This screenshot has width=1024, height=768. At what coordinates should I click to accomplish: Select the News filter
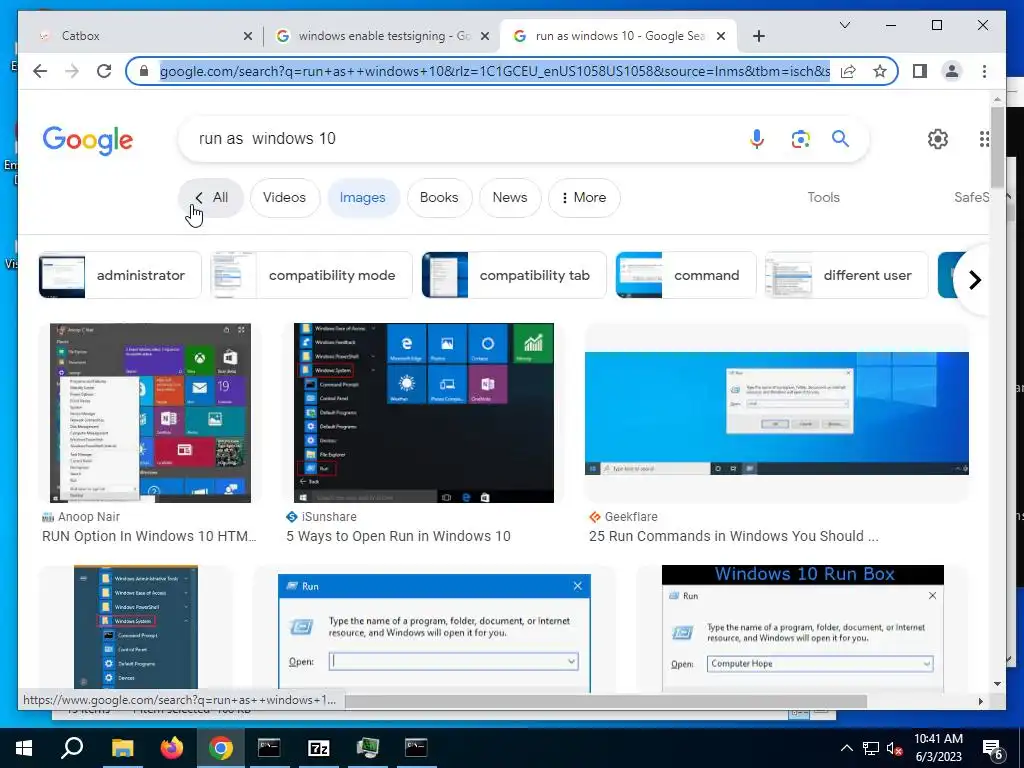(x=509, y=197)
